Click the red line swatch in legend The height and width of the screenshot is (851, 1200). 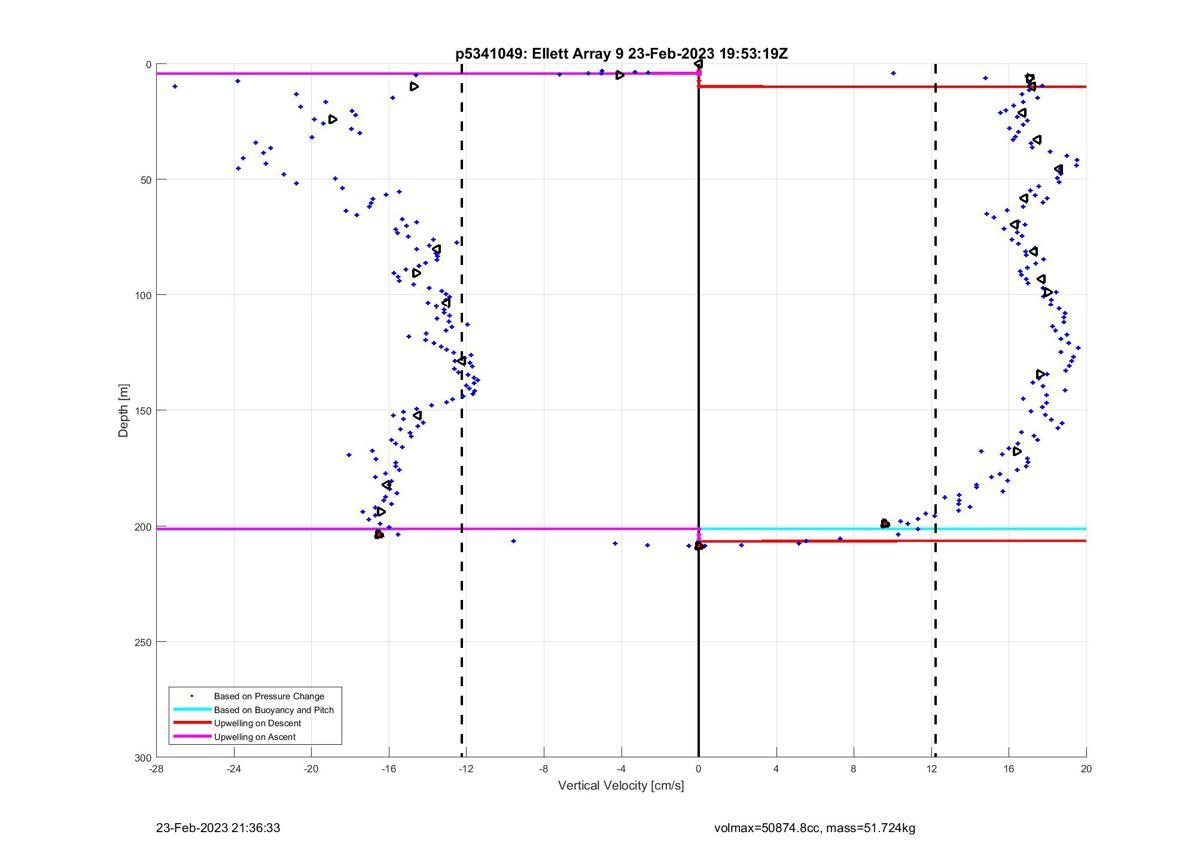(192, 723)
